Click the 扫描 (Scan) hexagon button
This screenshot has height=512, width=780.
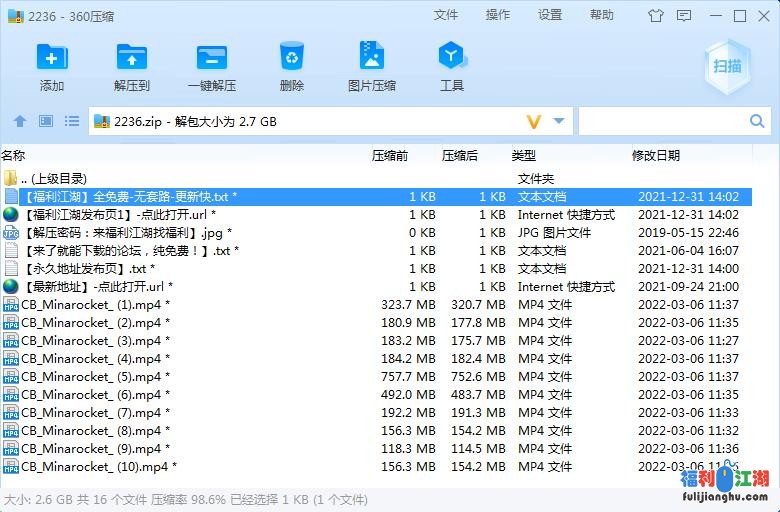[727, 66]
